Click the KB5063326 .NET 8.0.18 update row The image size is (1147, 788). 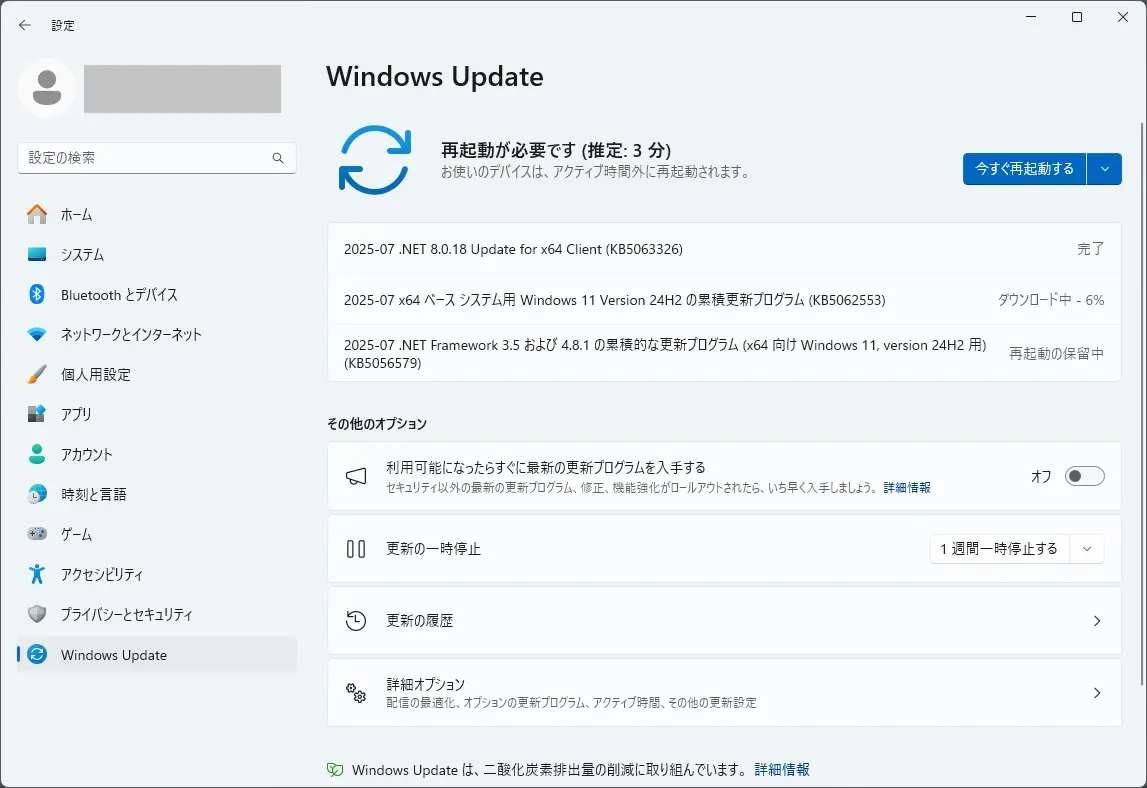724,249
